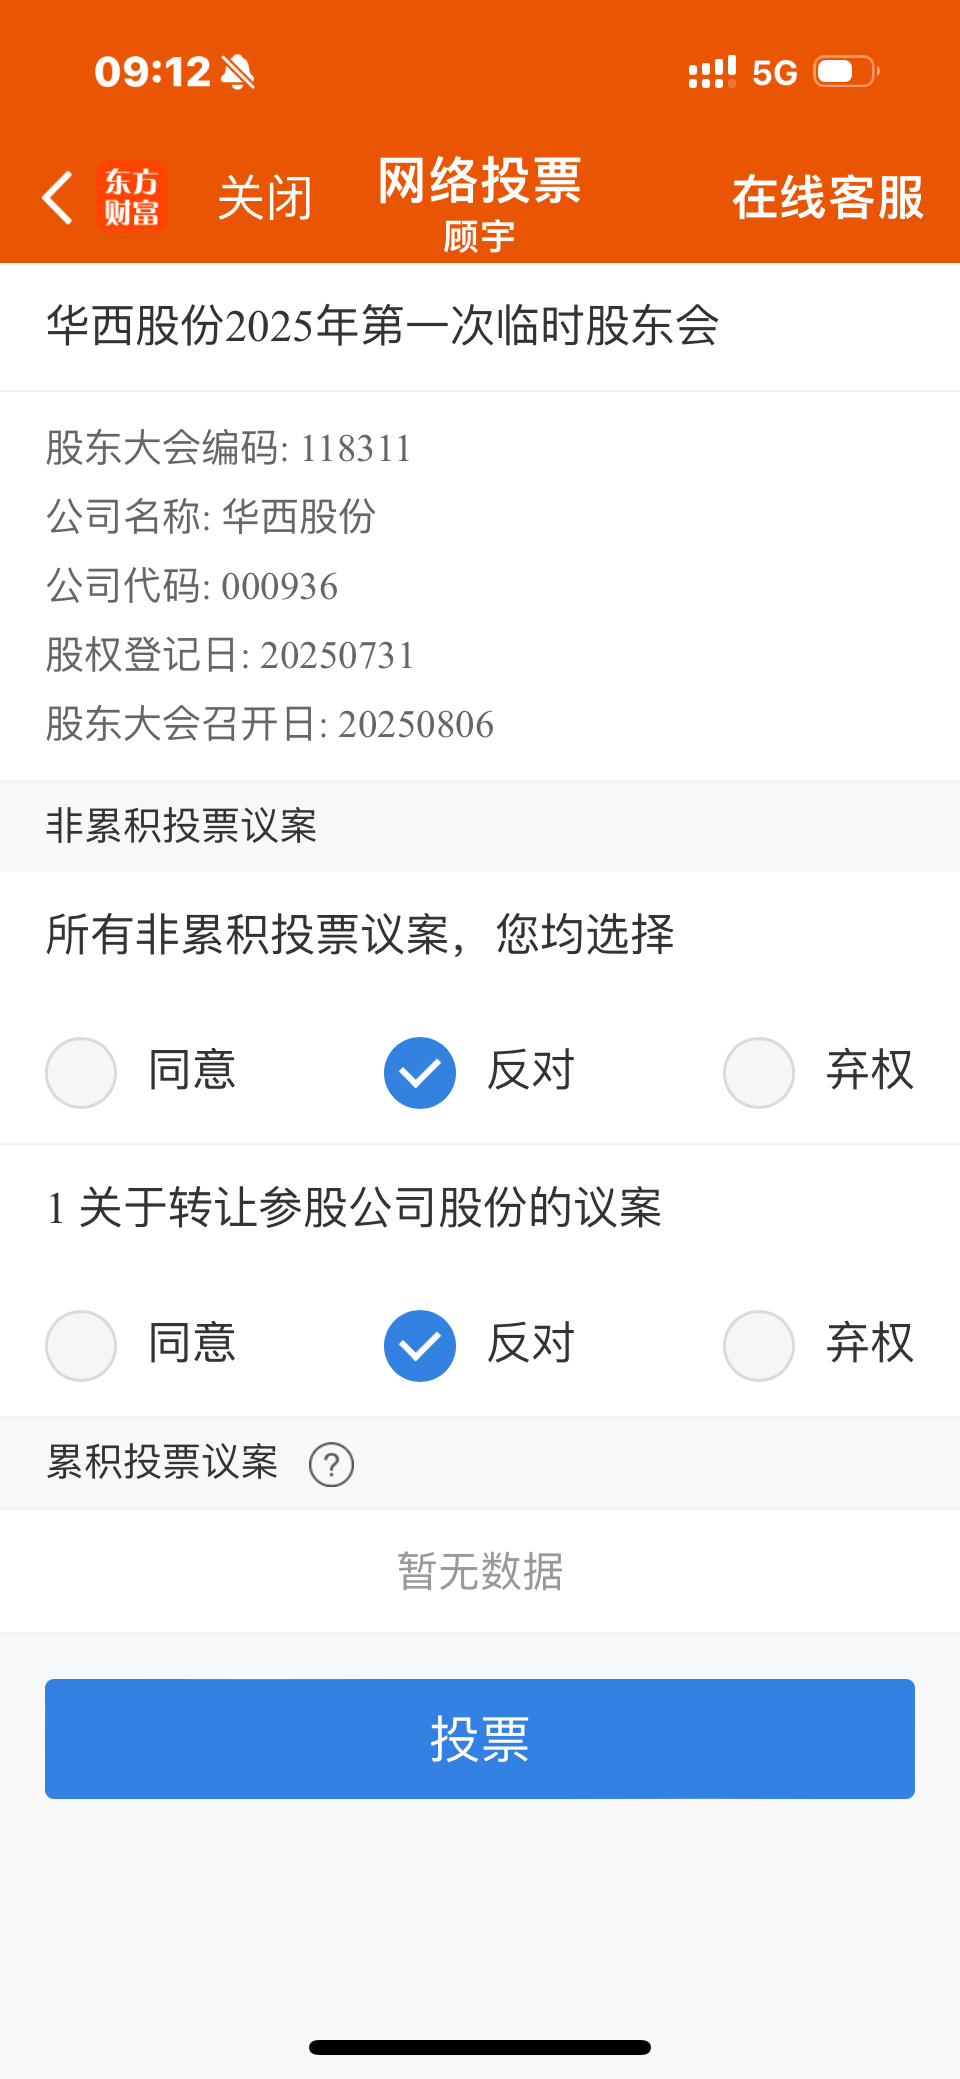
Task: Select 反对 for all non-cumulative proposals
Action: [x=480, y=1072]
